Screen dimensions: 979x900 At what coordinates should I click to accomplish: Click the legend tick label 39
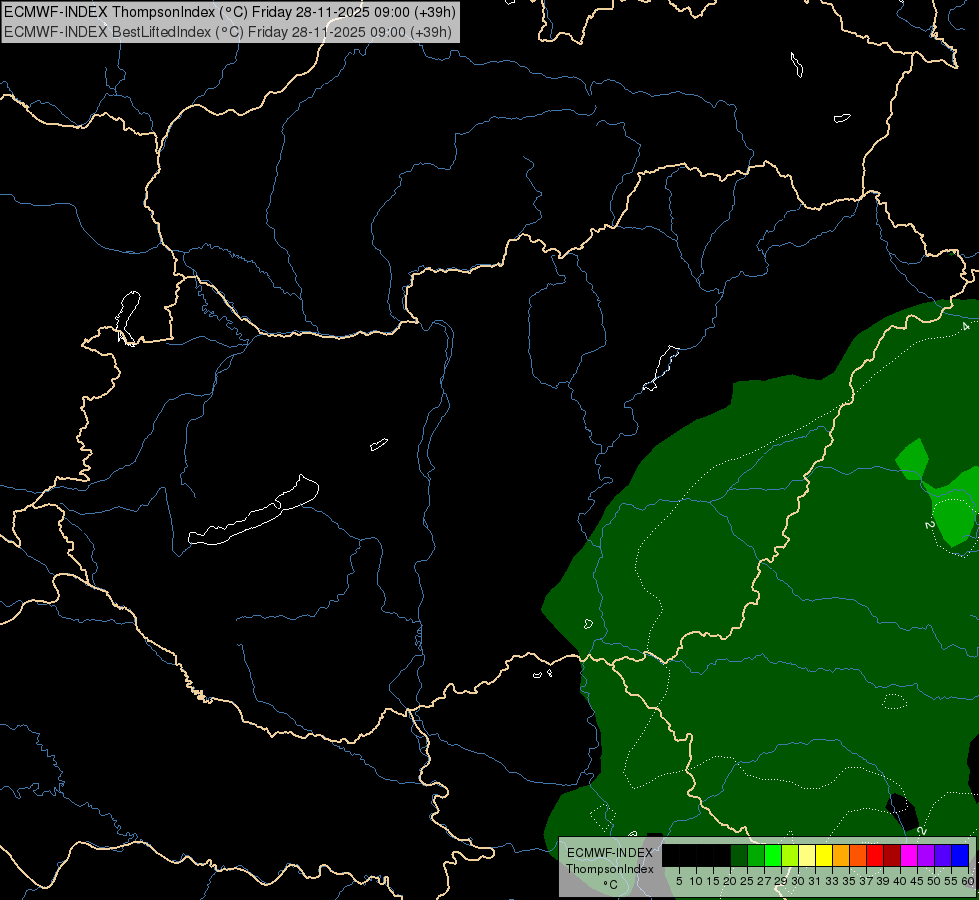(x=883, y=881)
